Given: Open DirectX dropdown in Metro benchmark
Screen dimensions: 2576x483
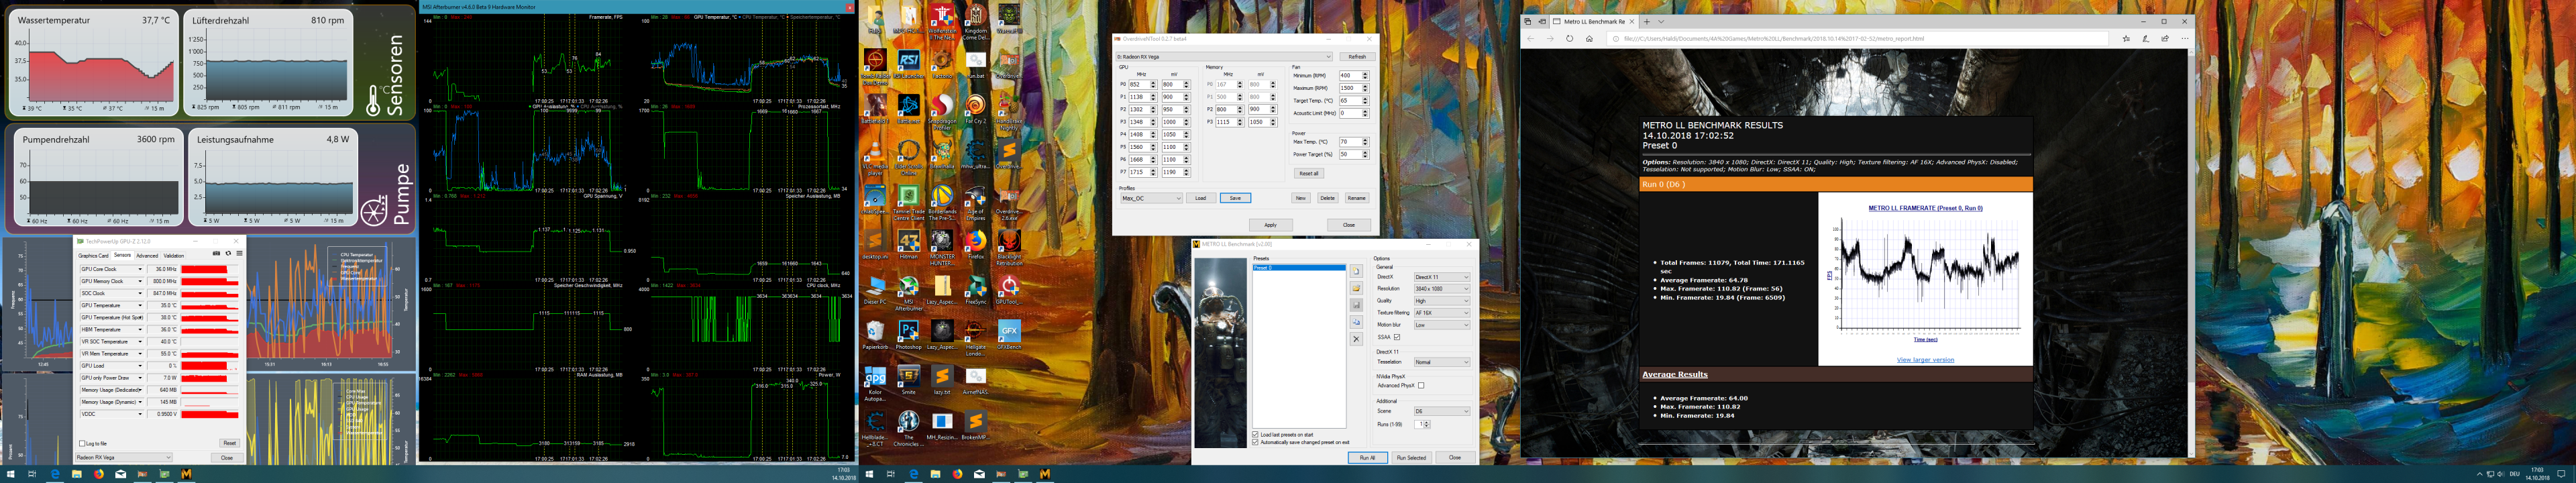Looking at the screenshot, I should click(x=1441, y=277).
